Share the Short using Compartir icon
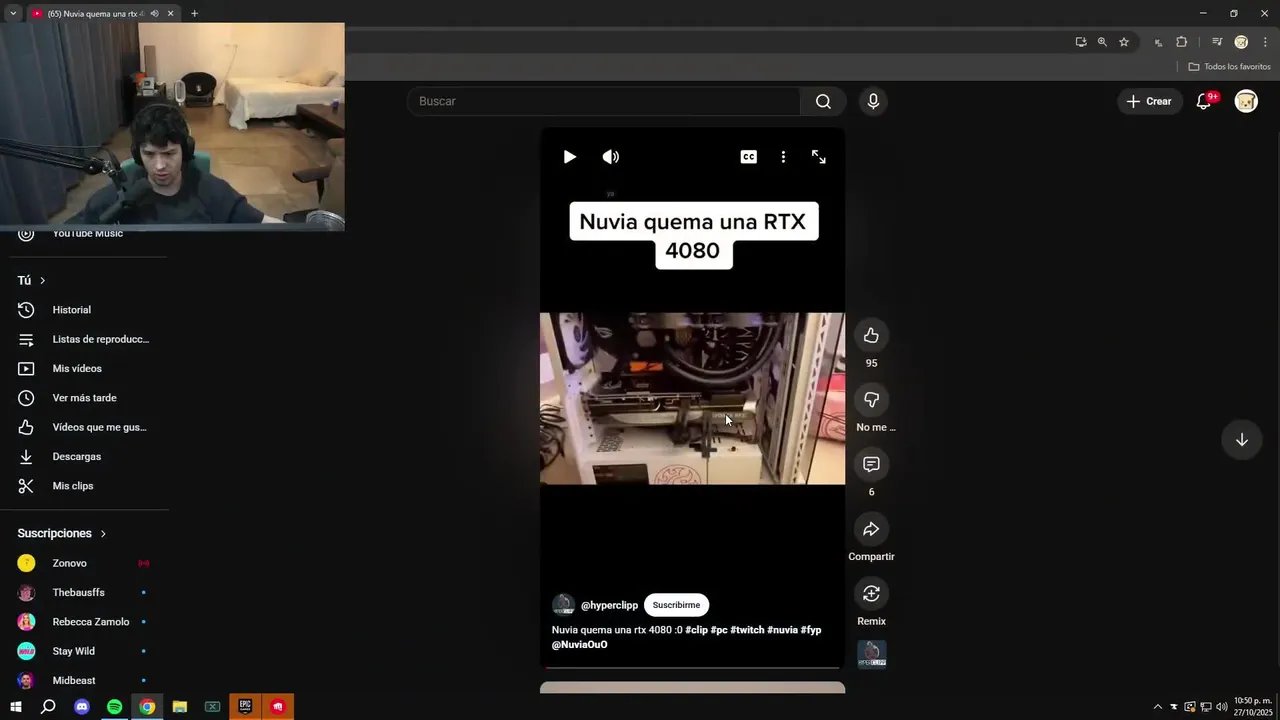The height and width of the screenshot is (720, 1280). click(x=871, y=529)
